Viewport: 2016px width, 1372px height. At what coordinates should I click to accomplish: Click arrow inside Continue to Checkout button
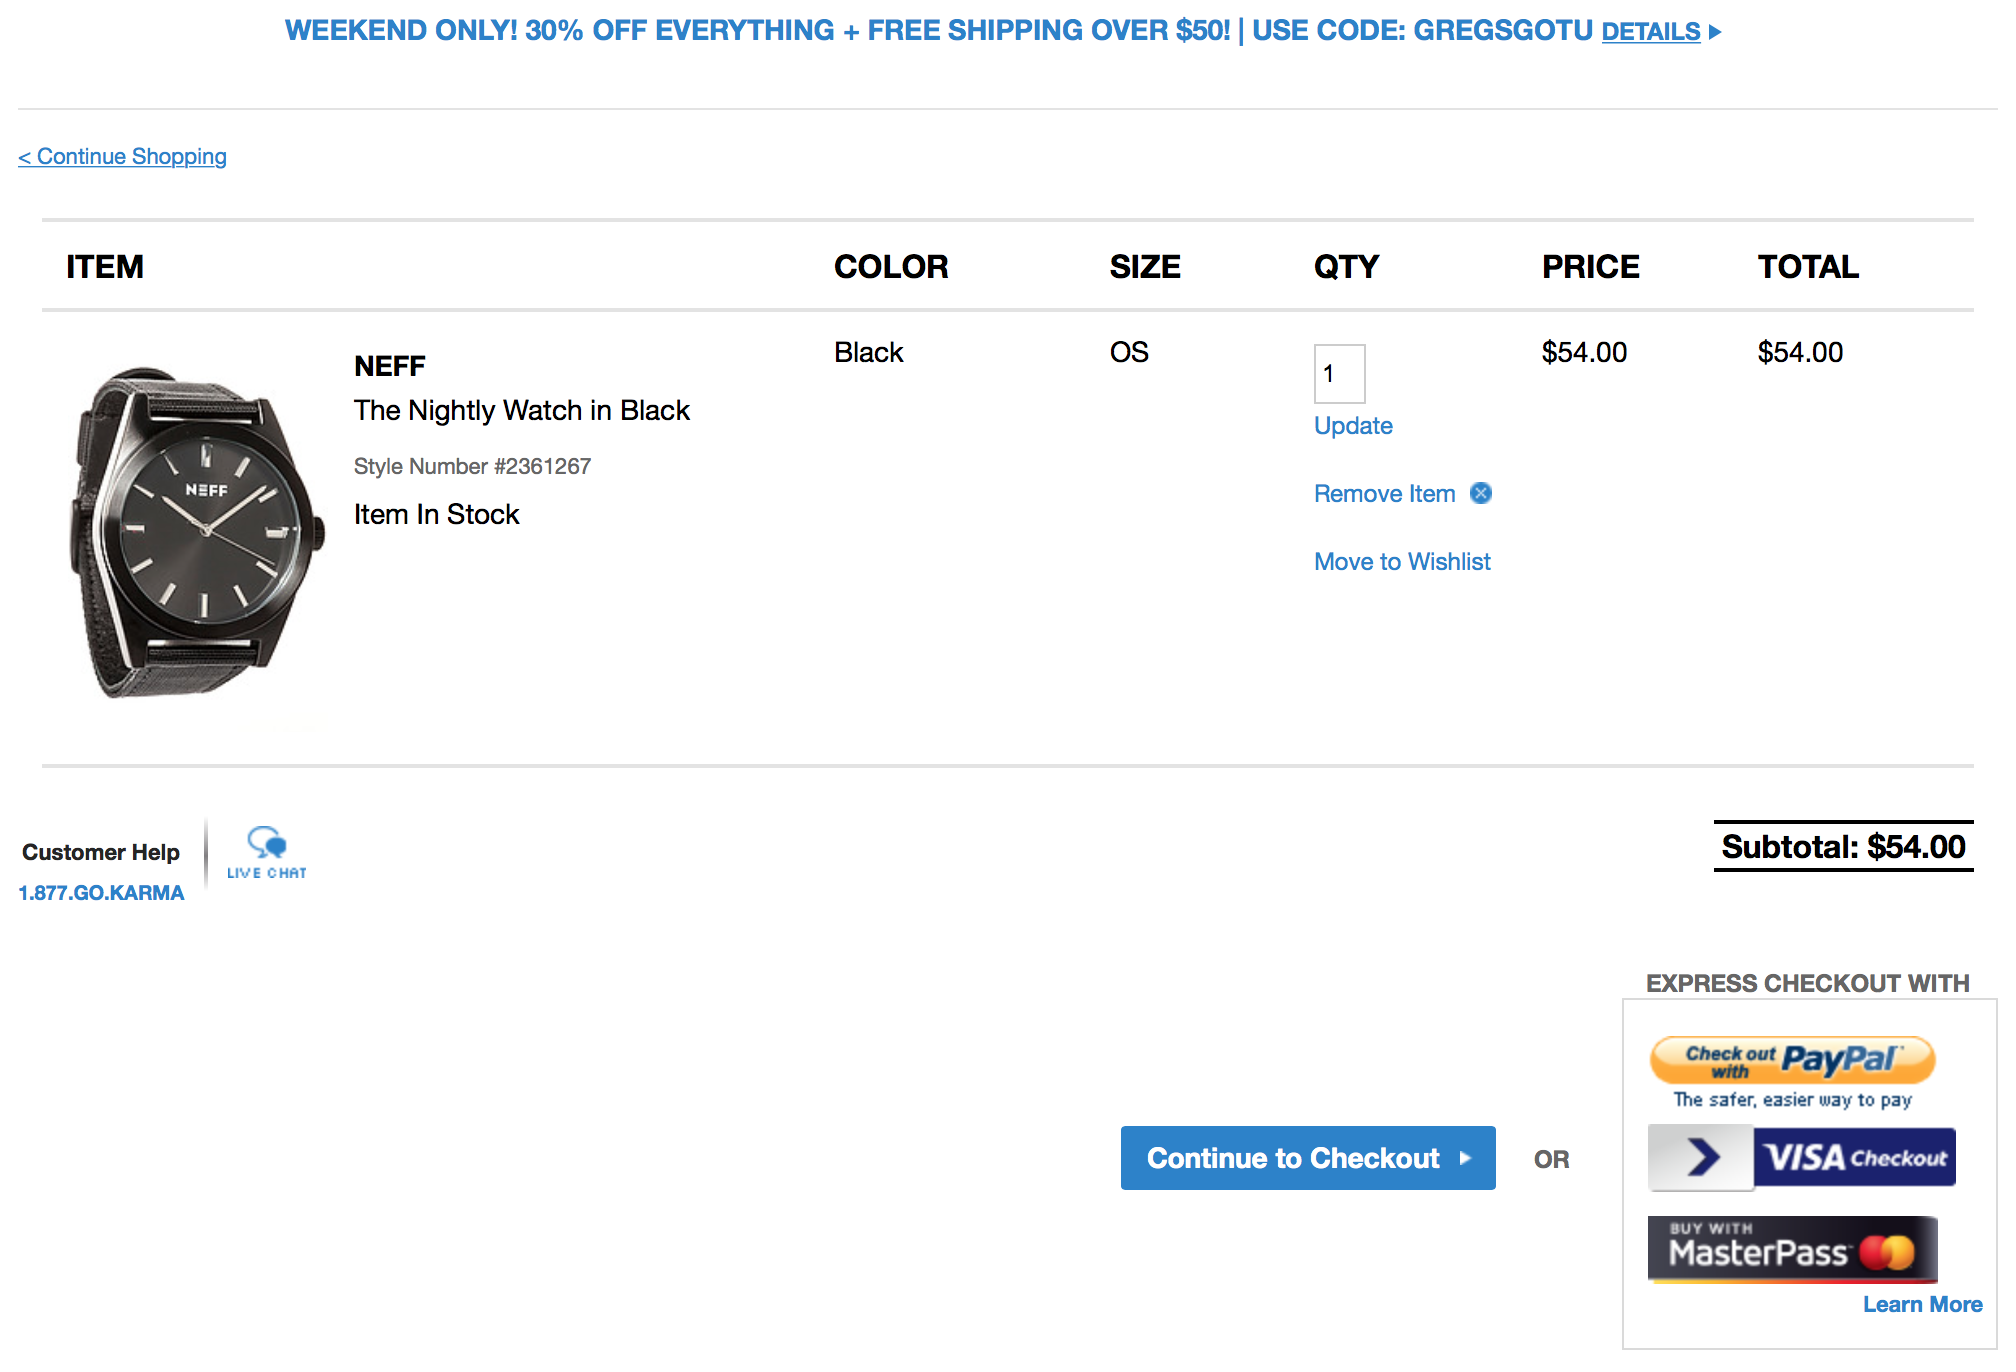(x=1465, y=1158)
